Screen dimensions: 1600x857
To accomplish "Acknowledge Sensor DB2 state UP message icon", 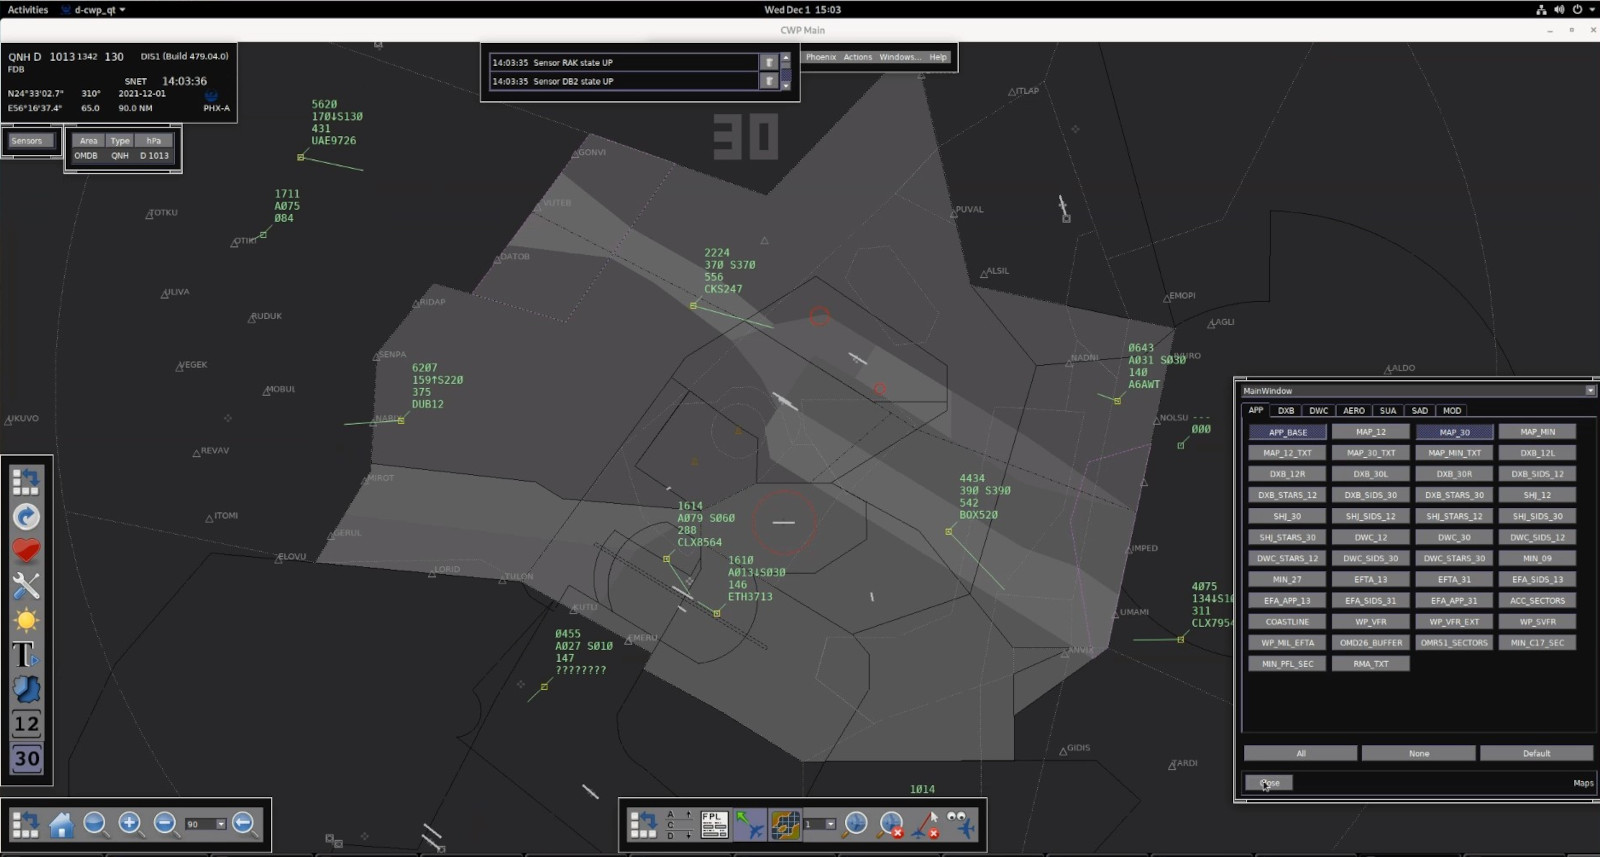I will tap(769, 81).
